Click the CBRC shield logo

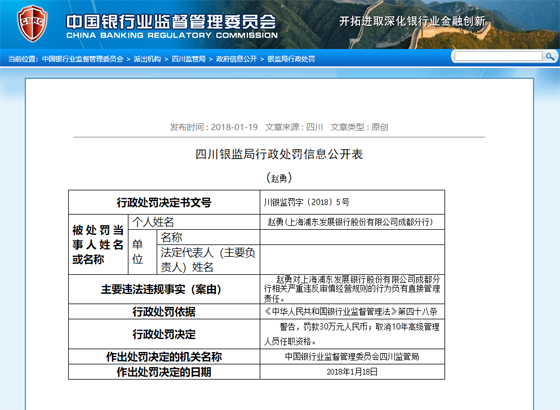pos(32,23)
